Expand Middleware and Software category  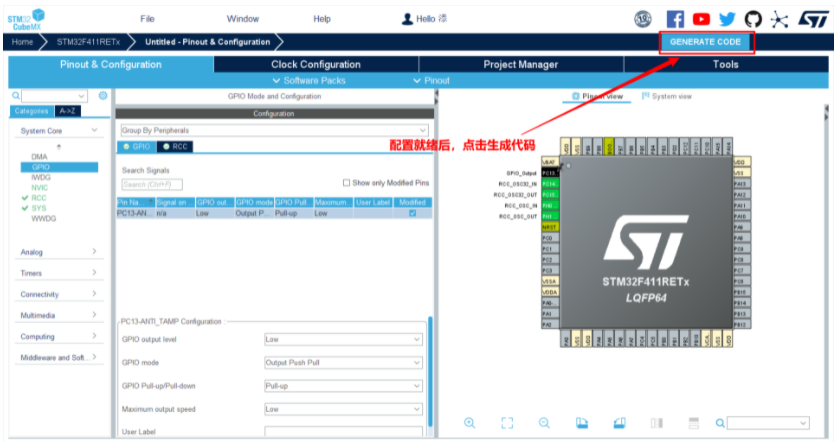pos(94,357)
